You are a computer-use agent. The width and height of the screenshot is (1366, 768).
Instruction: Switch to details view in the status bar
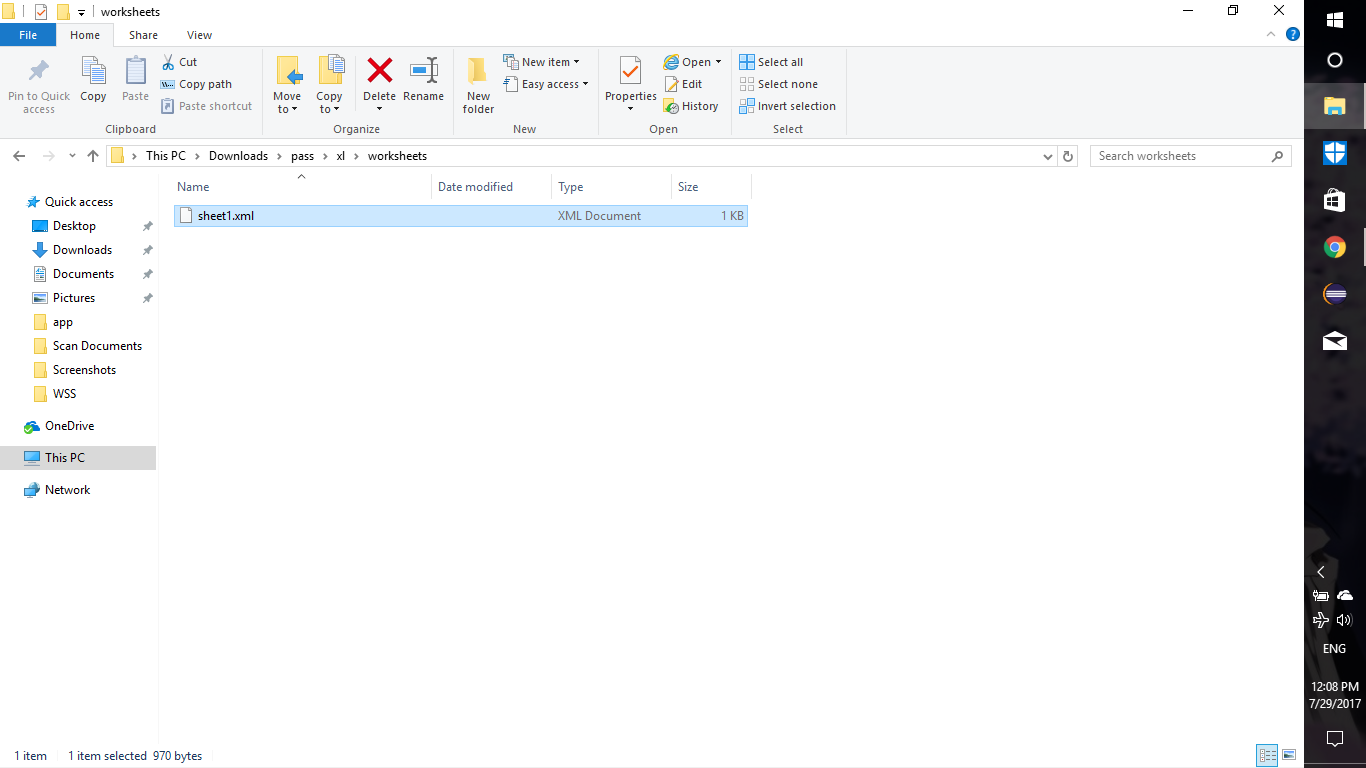[x=1267, y=755]
